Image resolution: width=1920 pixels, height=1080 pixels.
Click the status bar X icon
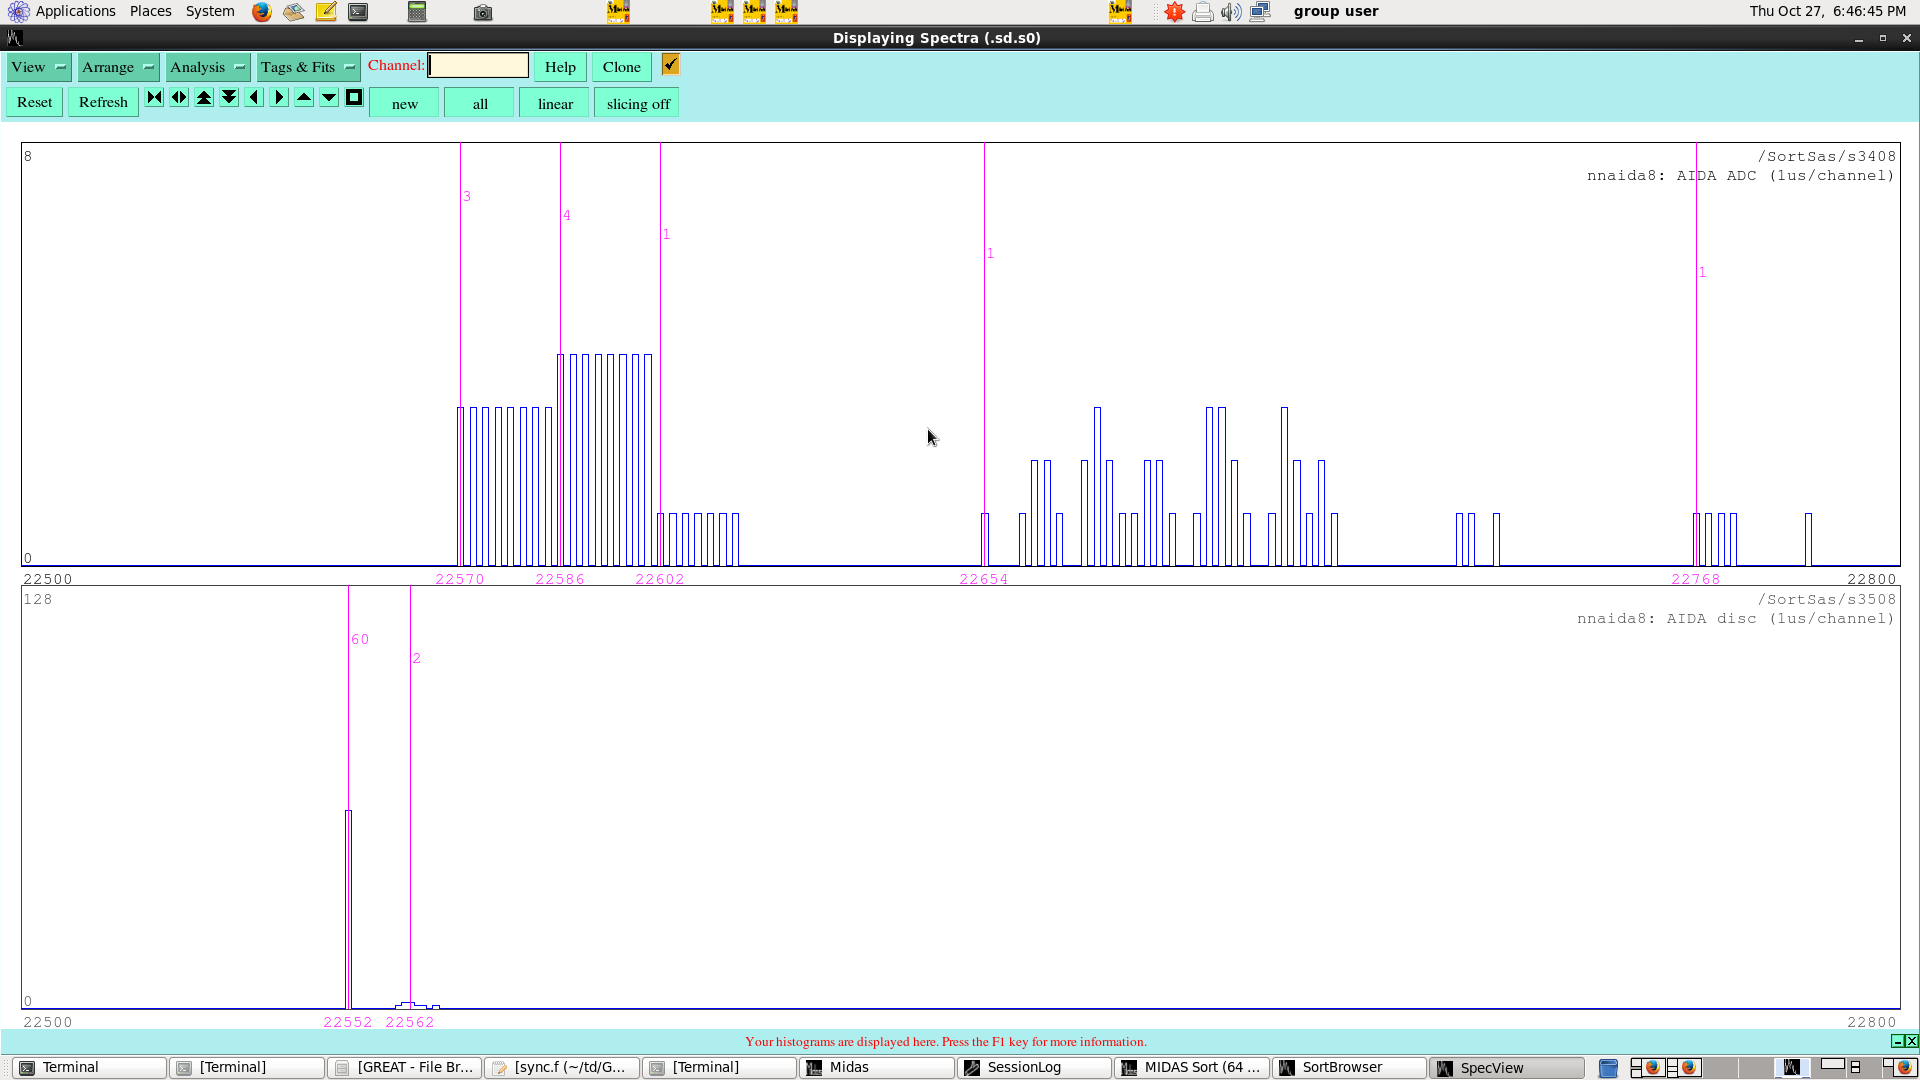[x=1911, y=1041]
